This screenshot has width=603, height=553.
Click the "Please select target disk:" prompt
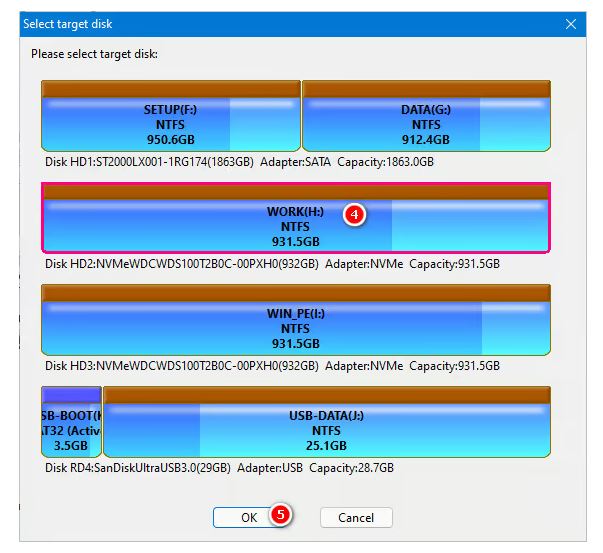[94, 53]
